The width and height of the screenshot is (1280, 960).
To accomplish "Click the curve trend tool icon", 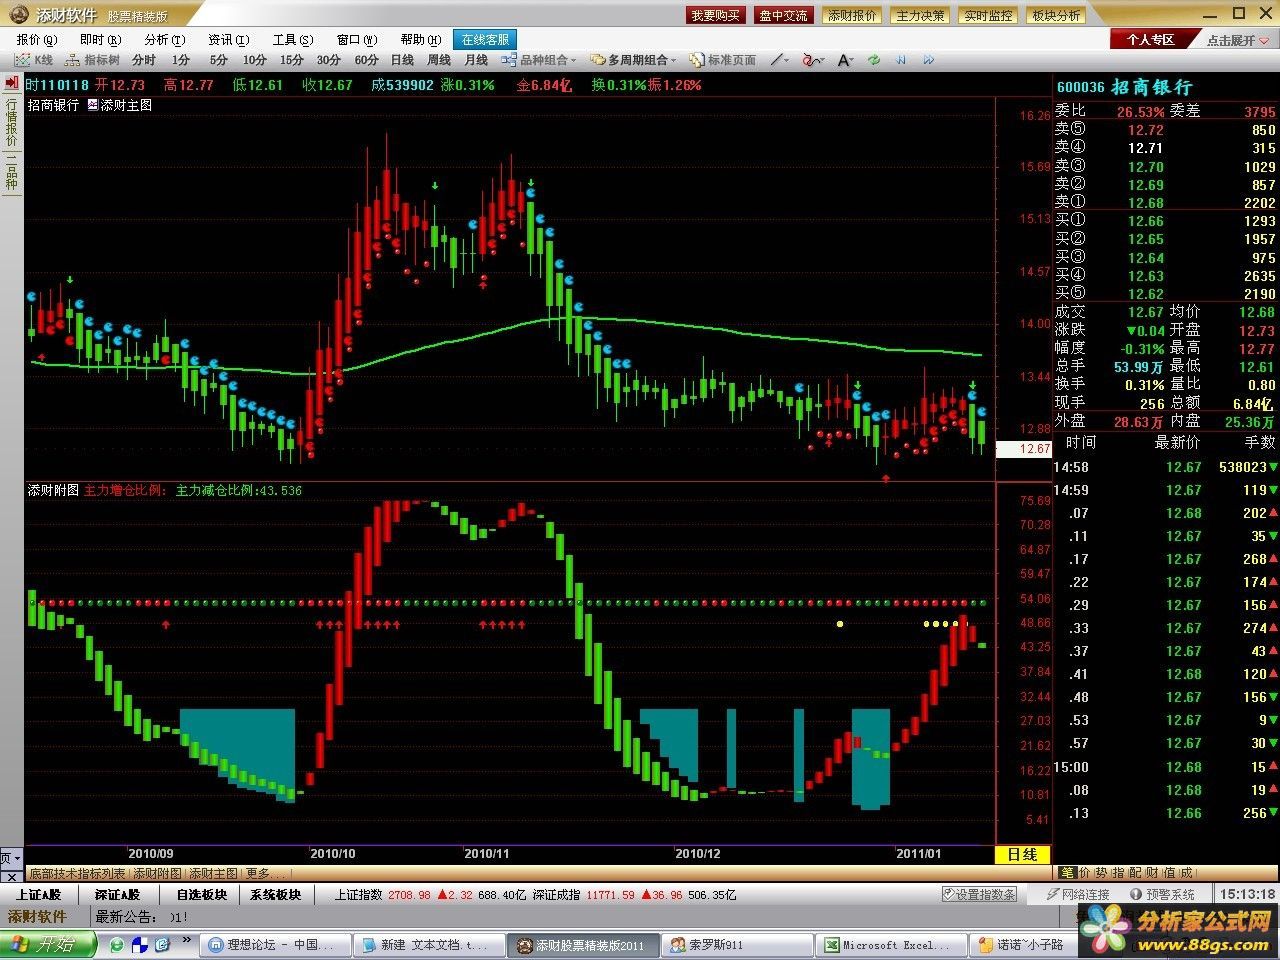I will click(x=811, y=61).
